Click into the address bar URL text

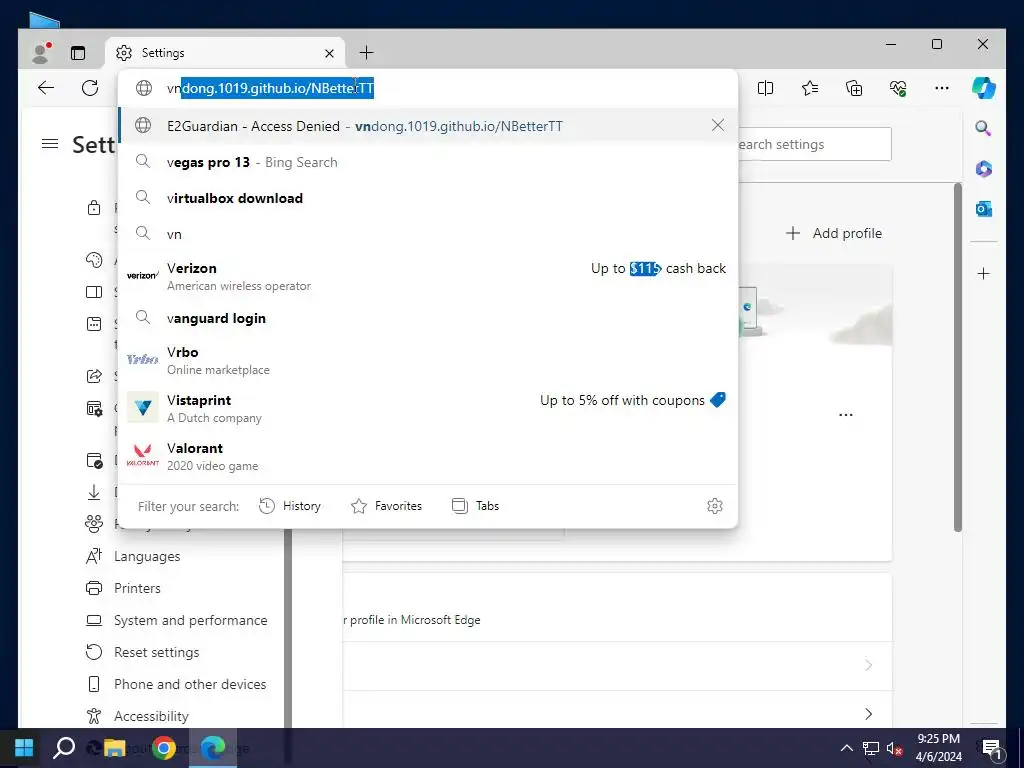coord(270,88)
